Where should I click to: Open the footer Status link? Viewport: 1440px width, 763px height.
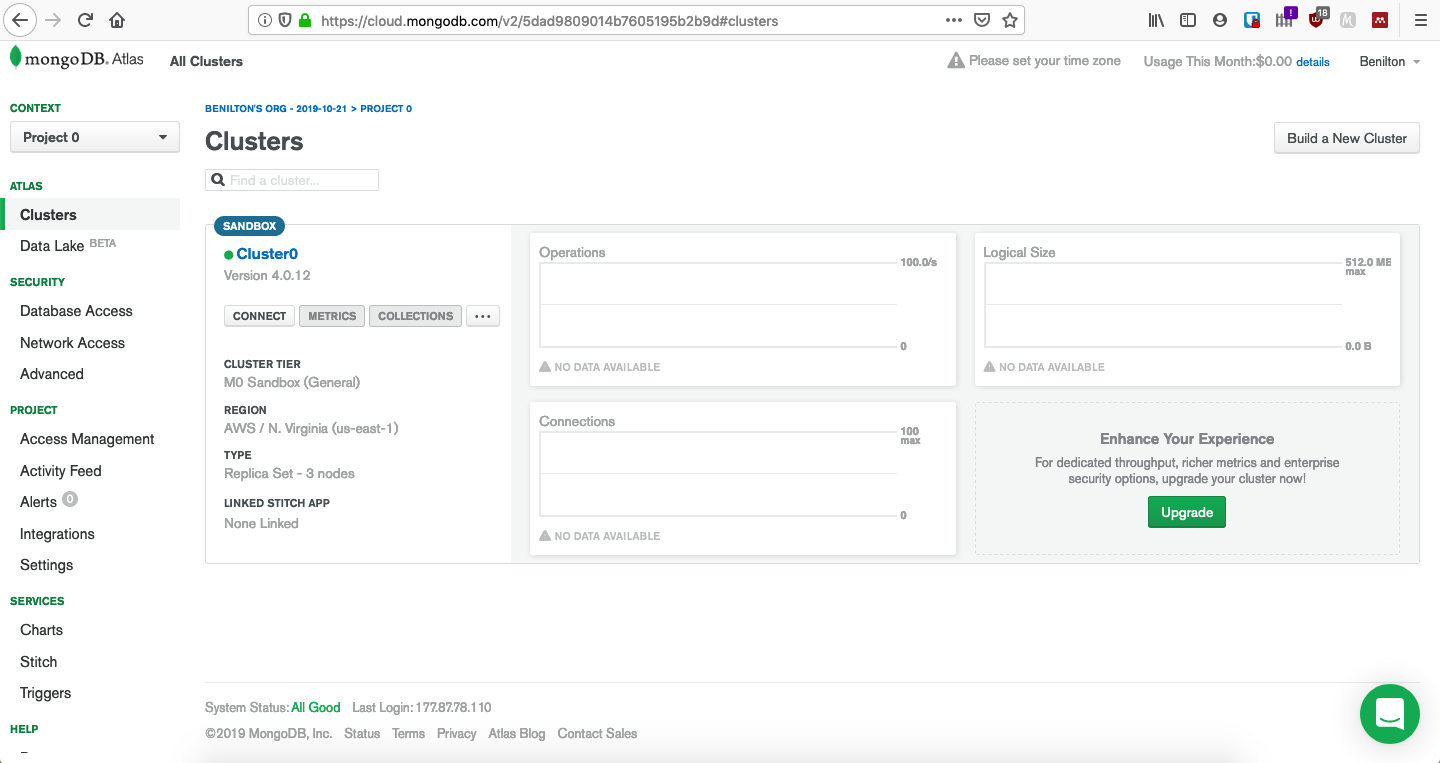[362, 733]
